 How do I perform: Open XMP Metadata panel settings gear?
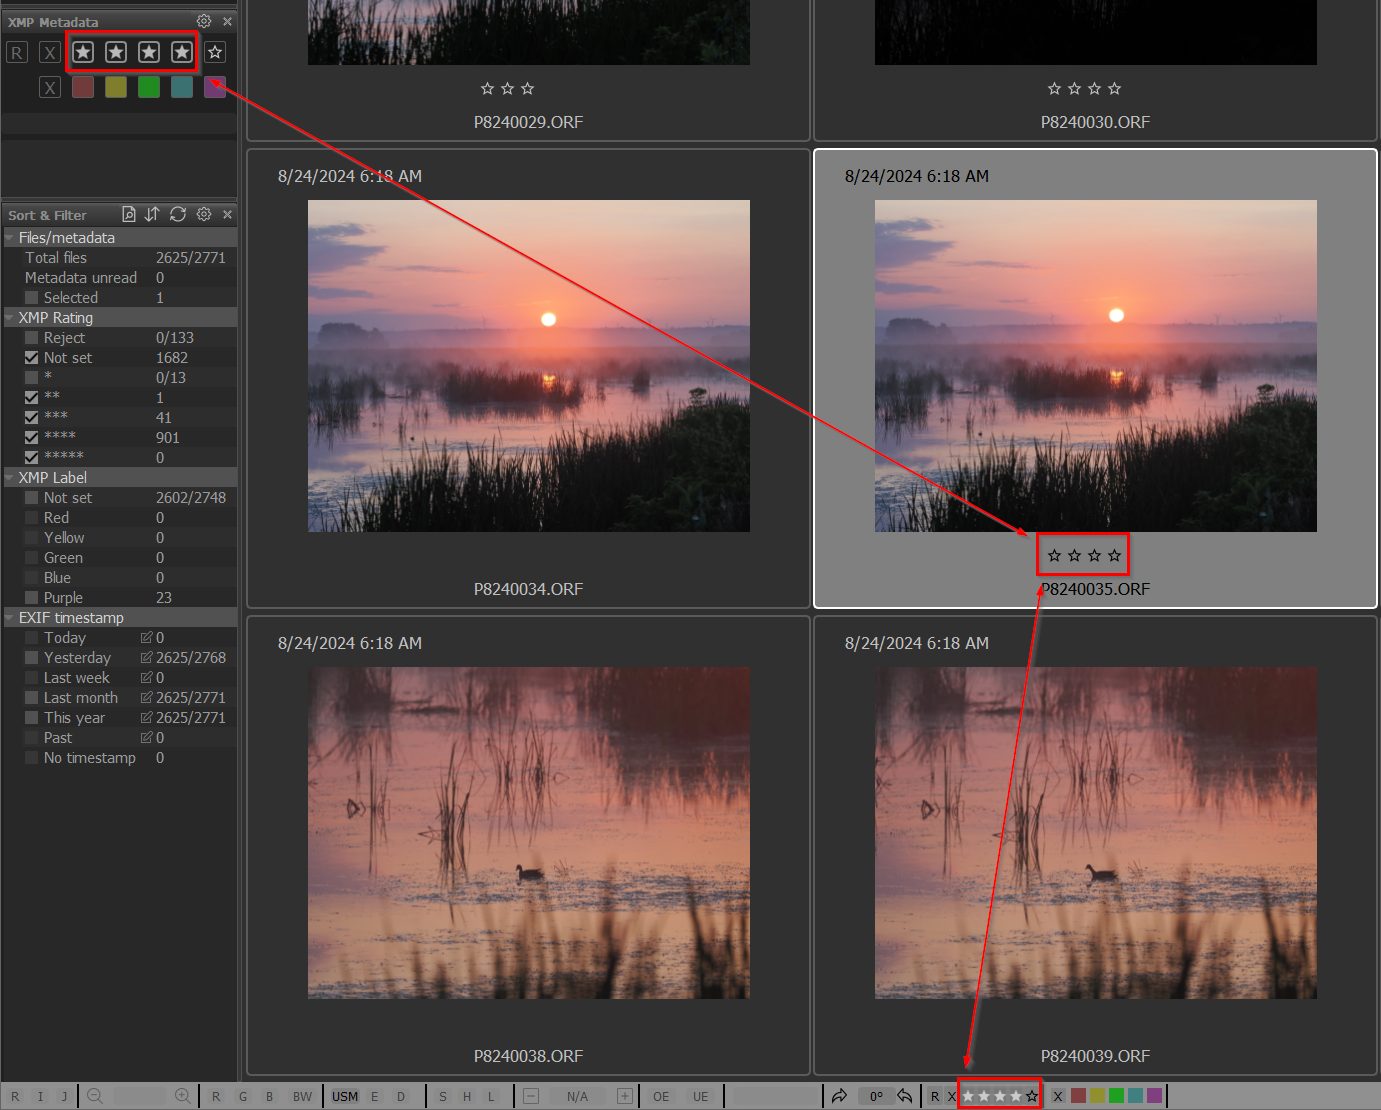(204, 21)
